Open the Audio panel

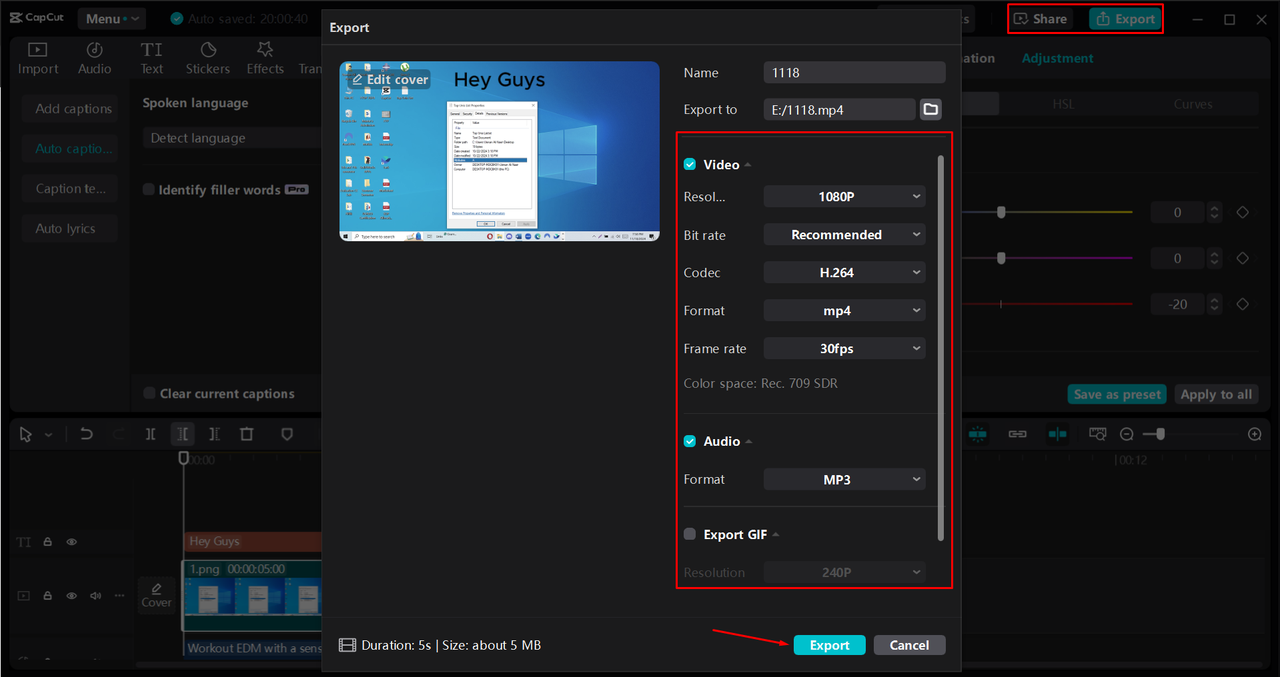point(95,58)
